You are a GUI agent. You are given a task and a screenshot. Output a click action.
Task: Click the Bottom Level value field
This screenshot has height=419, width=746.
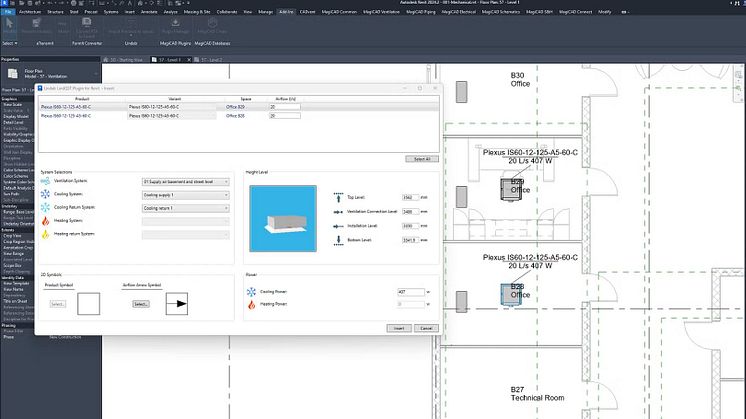410,240
